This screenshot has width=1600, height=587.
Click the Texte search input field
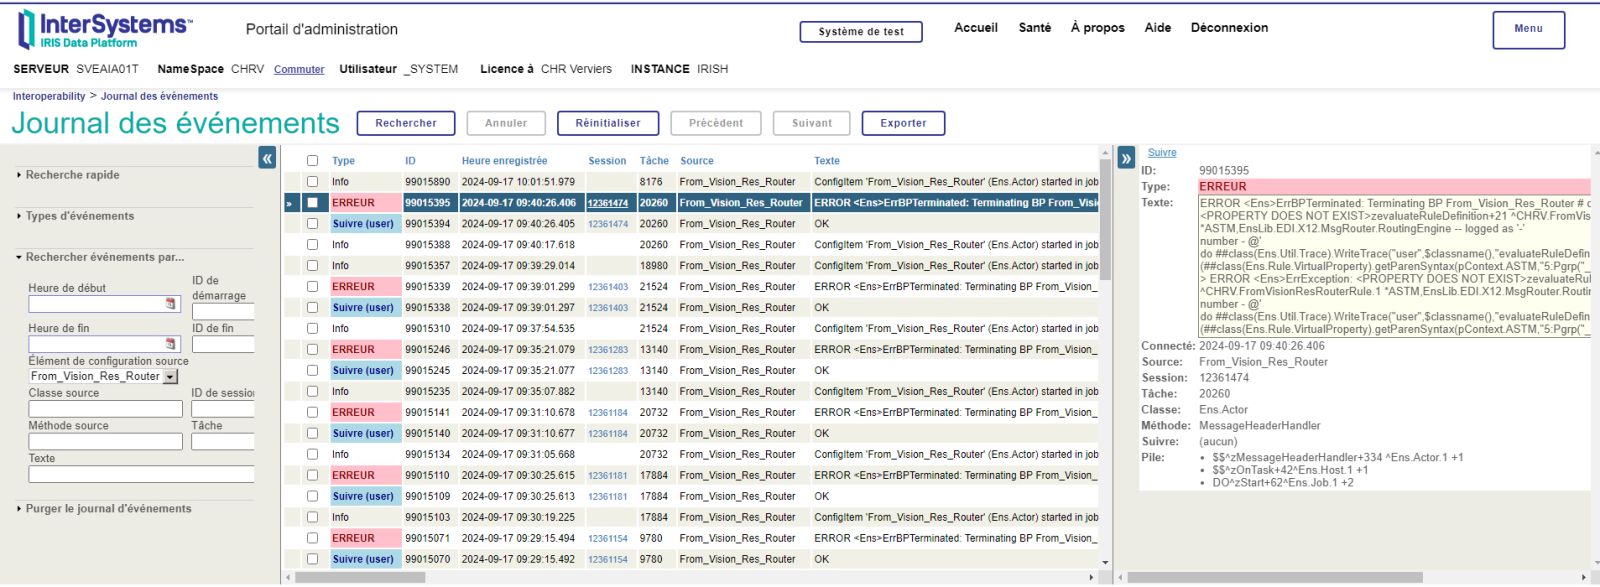point(141,474)
